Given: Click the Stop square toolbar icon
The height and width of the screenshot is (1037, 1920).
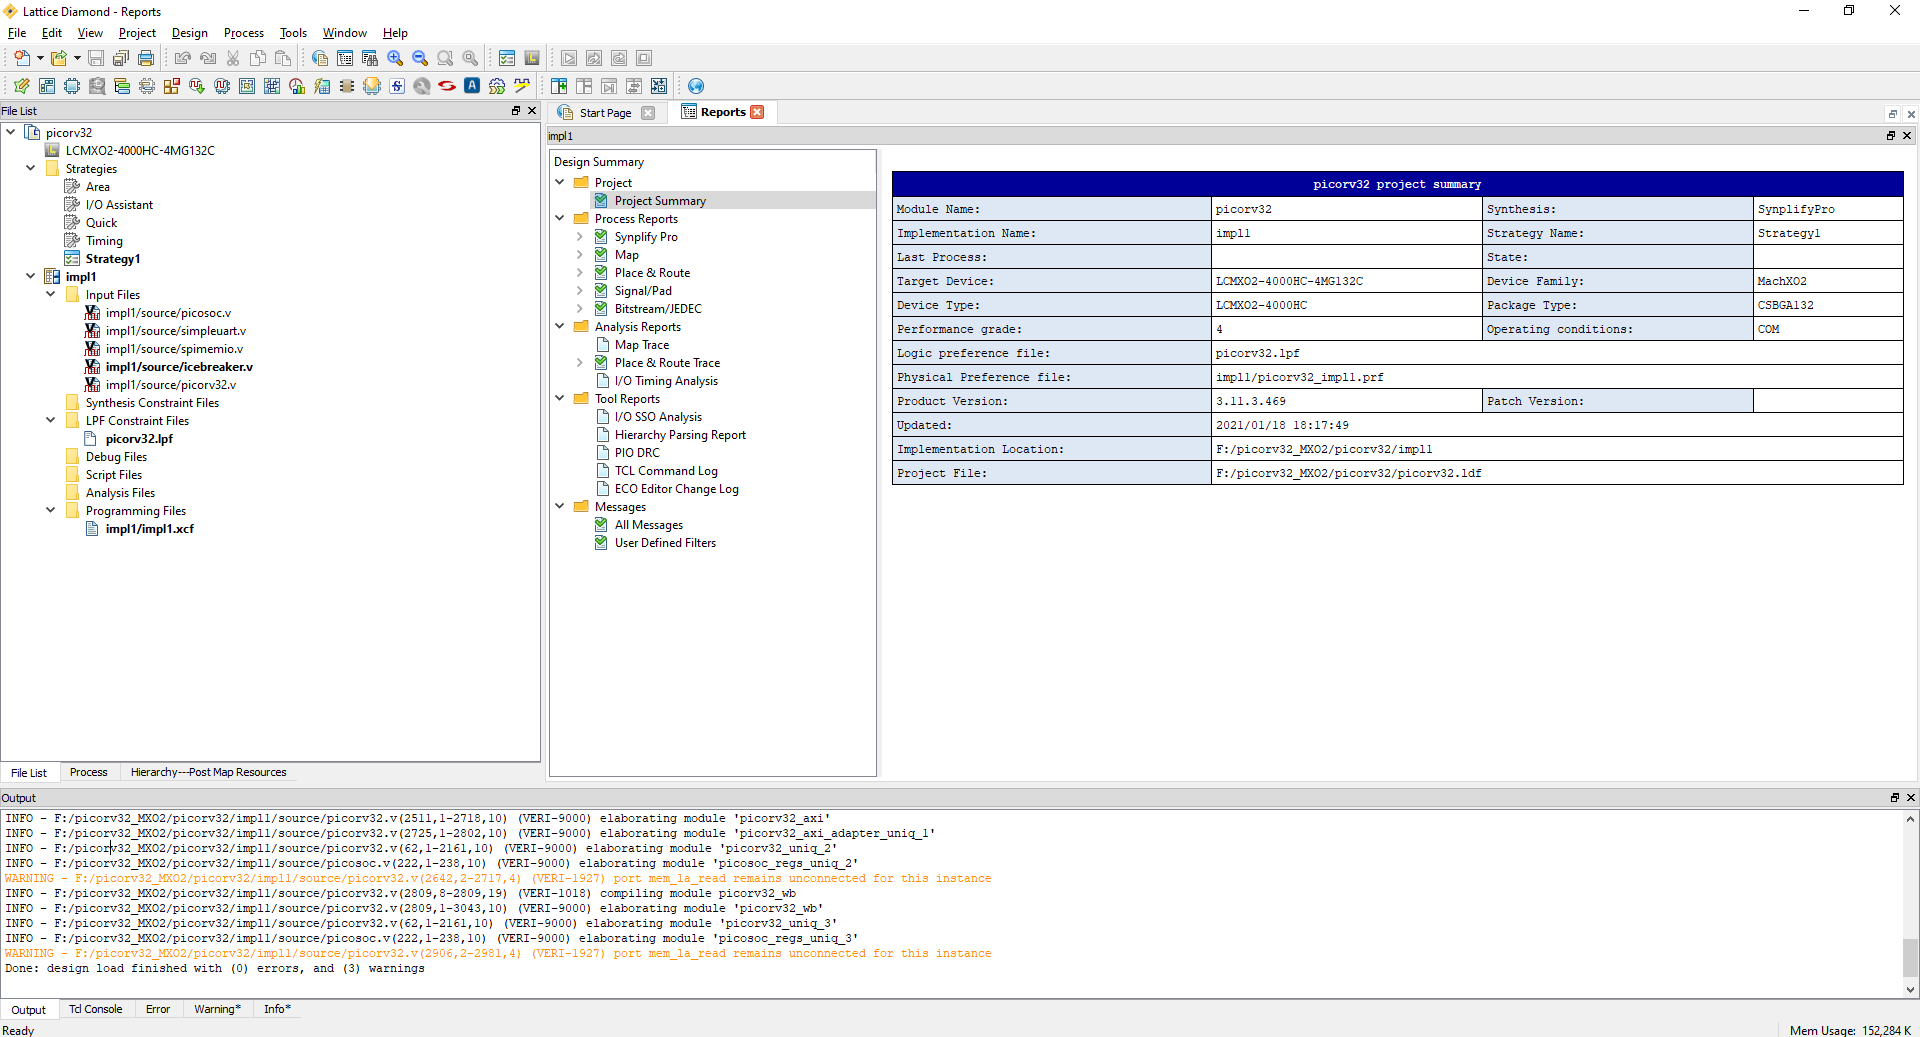Looking at the screenshot, I should click(x=644, y=58).
